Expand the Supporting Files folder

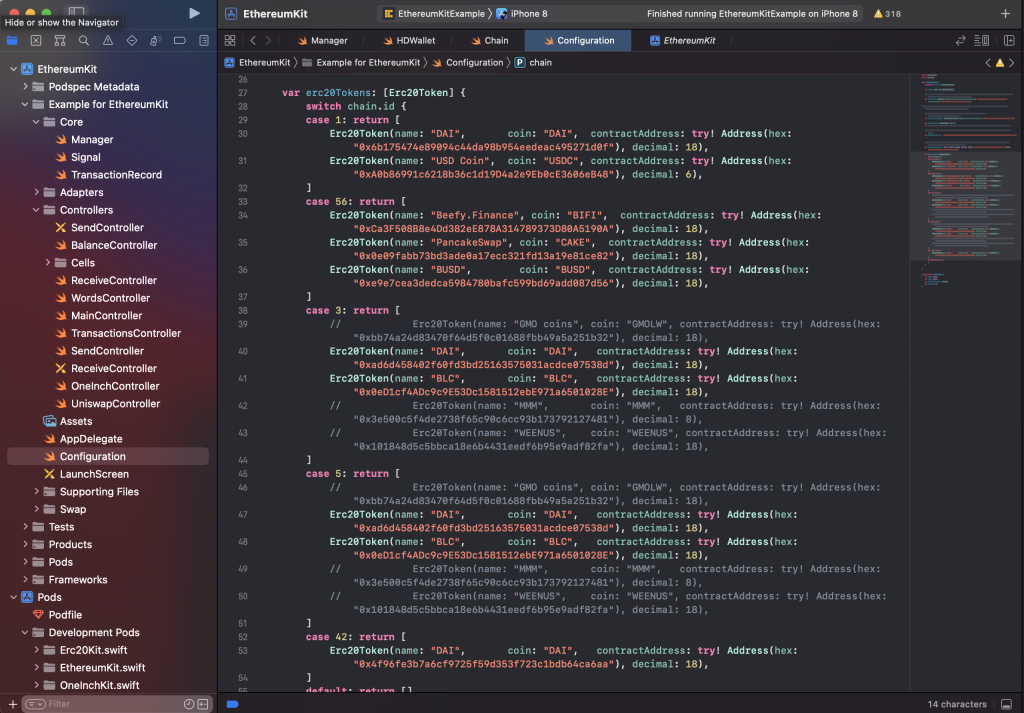[x=37, y=492]
